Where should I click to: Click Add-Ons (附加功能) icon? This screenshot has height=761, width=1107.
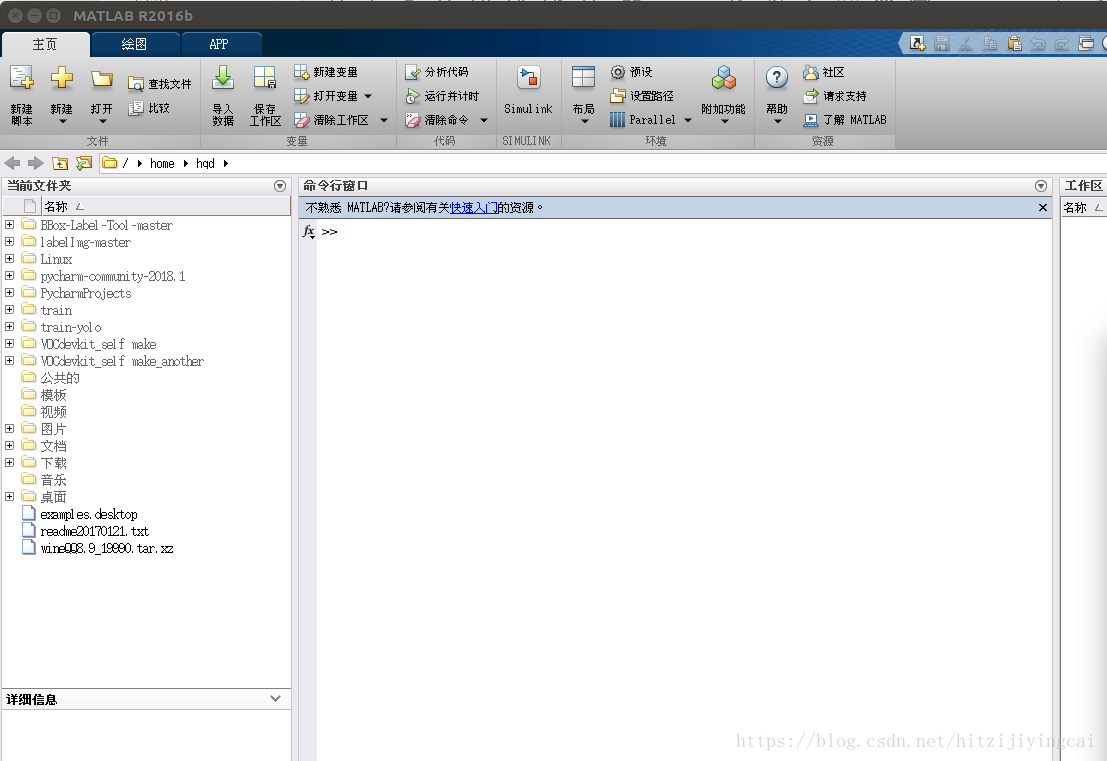724,78
